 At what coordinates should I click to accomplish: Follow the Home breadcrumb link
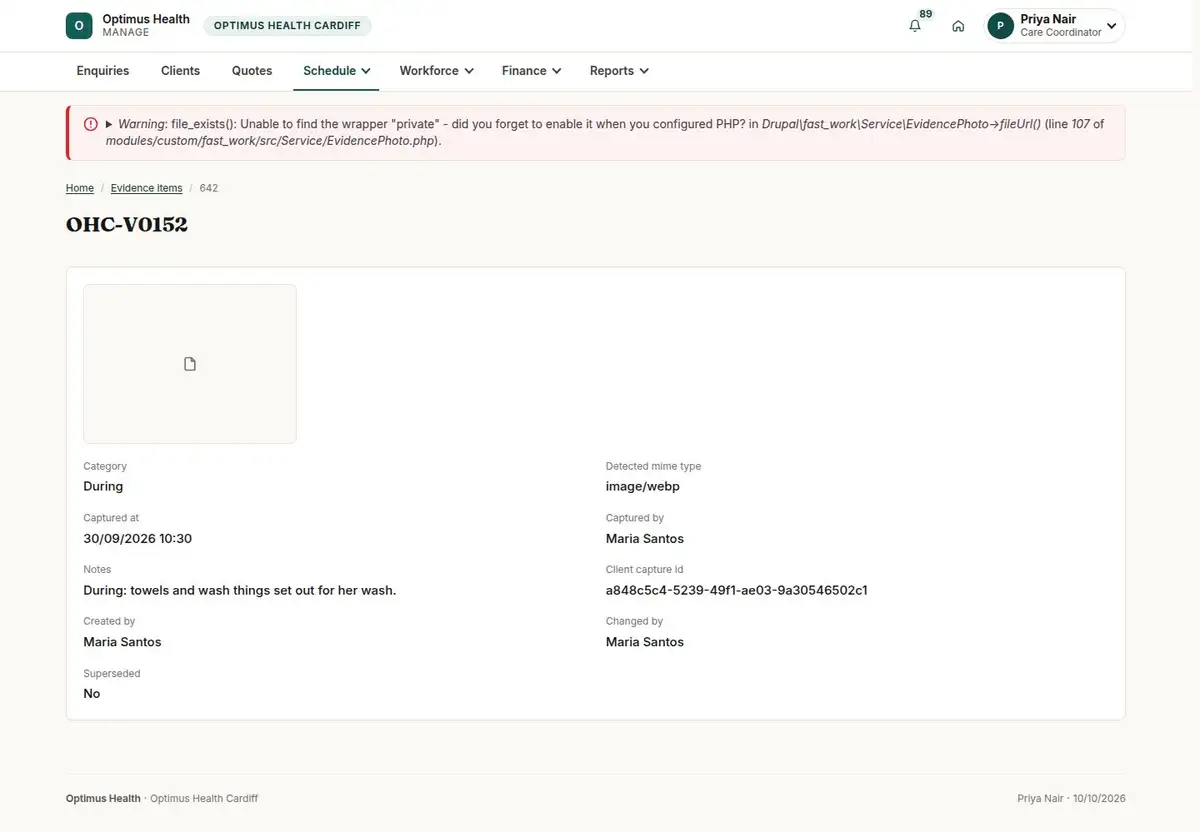80,188
